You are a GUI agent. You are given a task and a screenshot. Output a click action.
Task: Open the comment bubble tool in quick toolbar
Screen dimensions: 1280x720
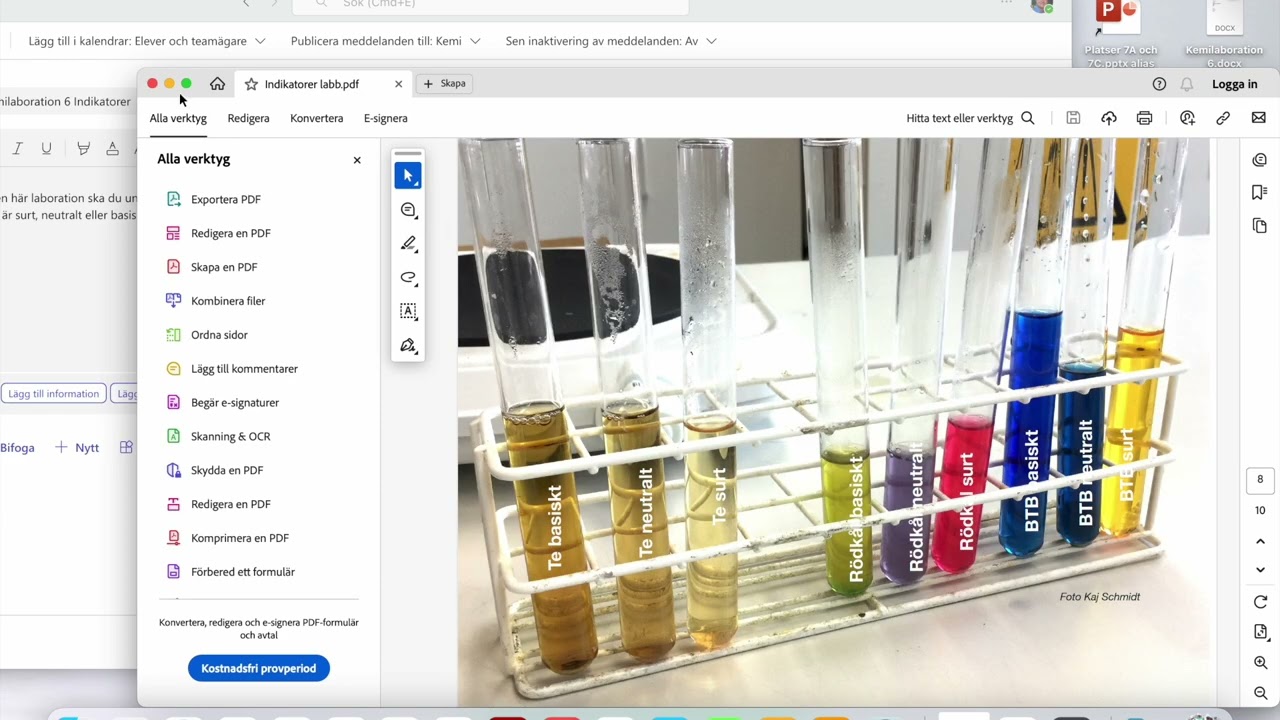[408, 210]
